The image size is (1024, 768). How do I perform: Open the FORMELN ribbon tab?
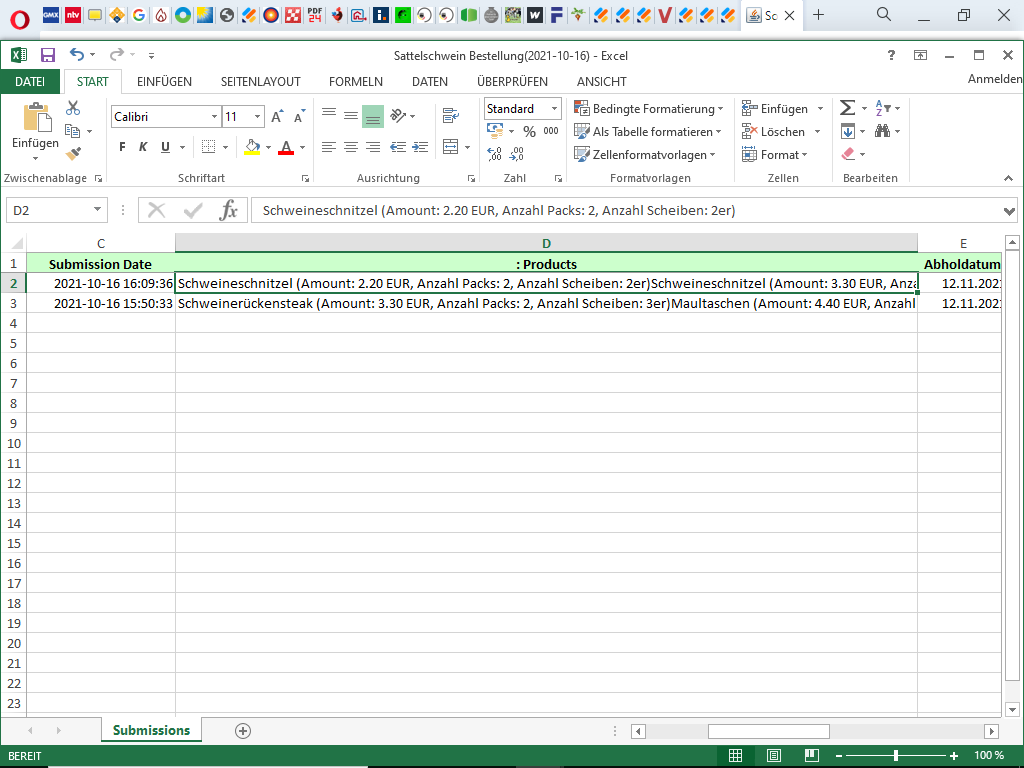click(355, 82)
